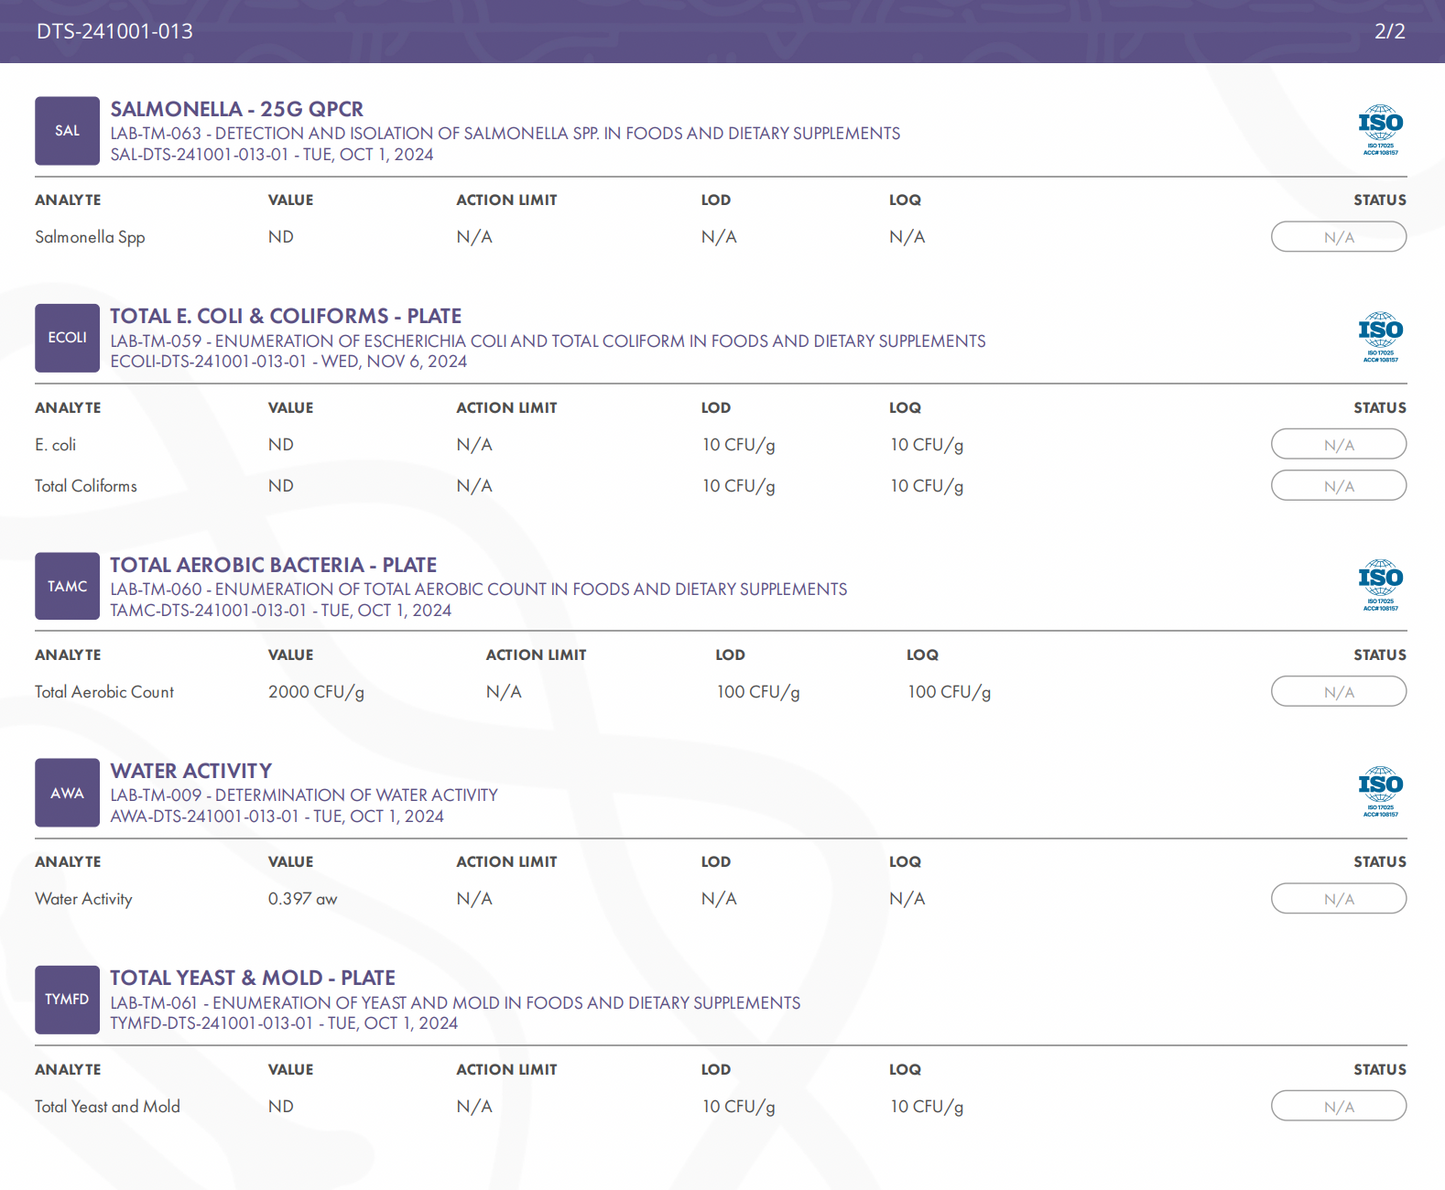Click the ISO logo beside Salmonella section
The height and width of the screenshot is (1190, 1445).
pyautogui.click(x=1380, y=130)
